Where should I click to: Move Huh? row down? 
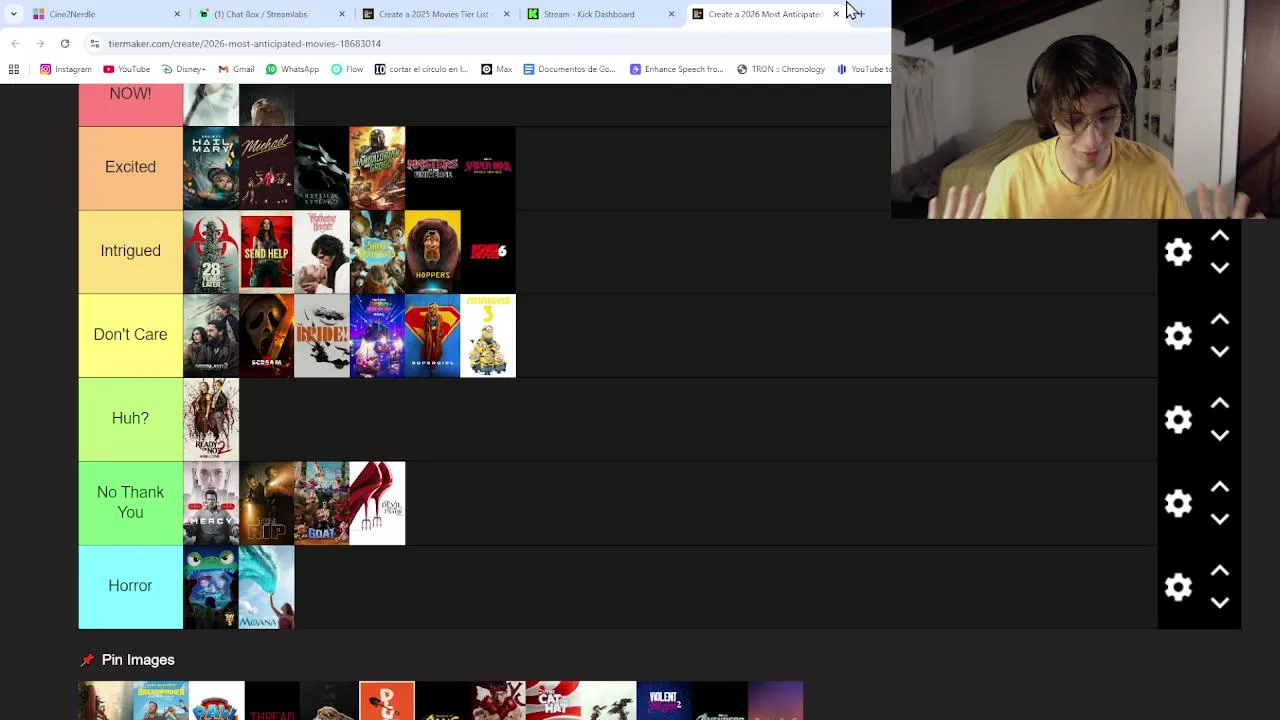tap(1220, 435)
